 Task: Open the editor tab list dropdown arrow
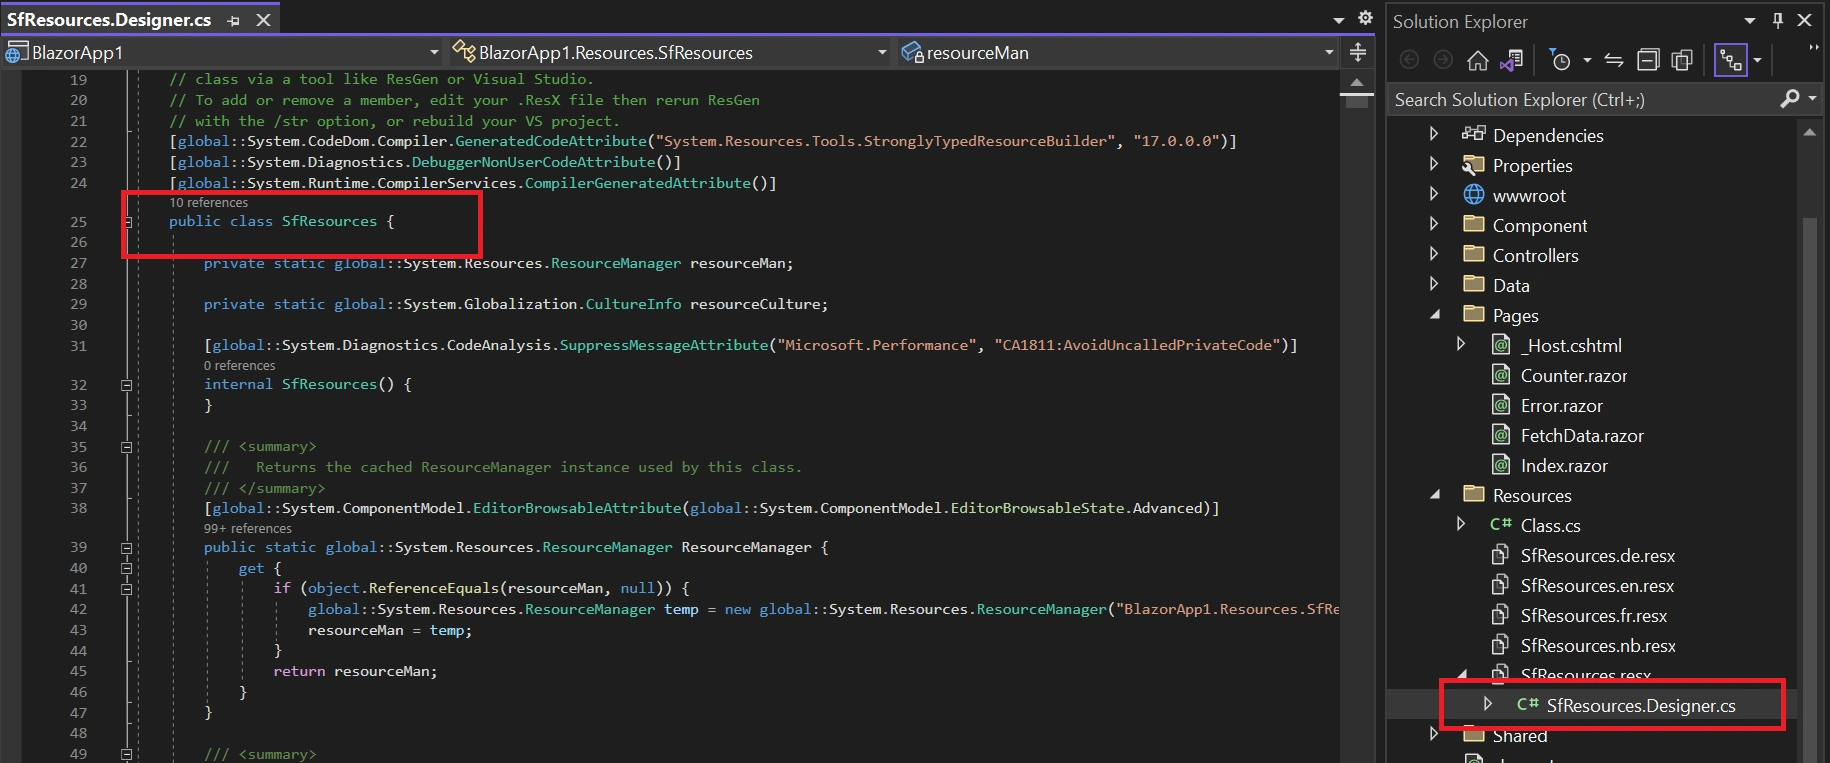click(x=1339, y=20)
